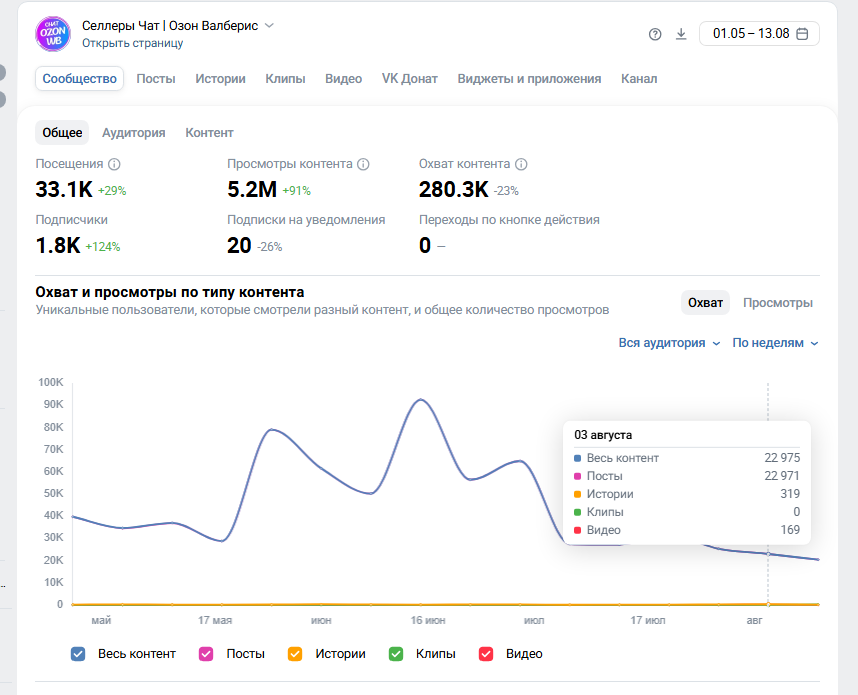Click info icon next to Посещения
Viewport: 858px width, 695px height.
pos(114,164)
